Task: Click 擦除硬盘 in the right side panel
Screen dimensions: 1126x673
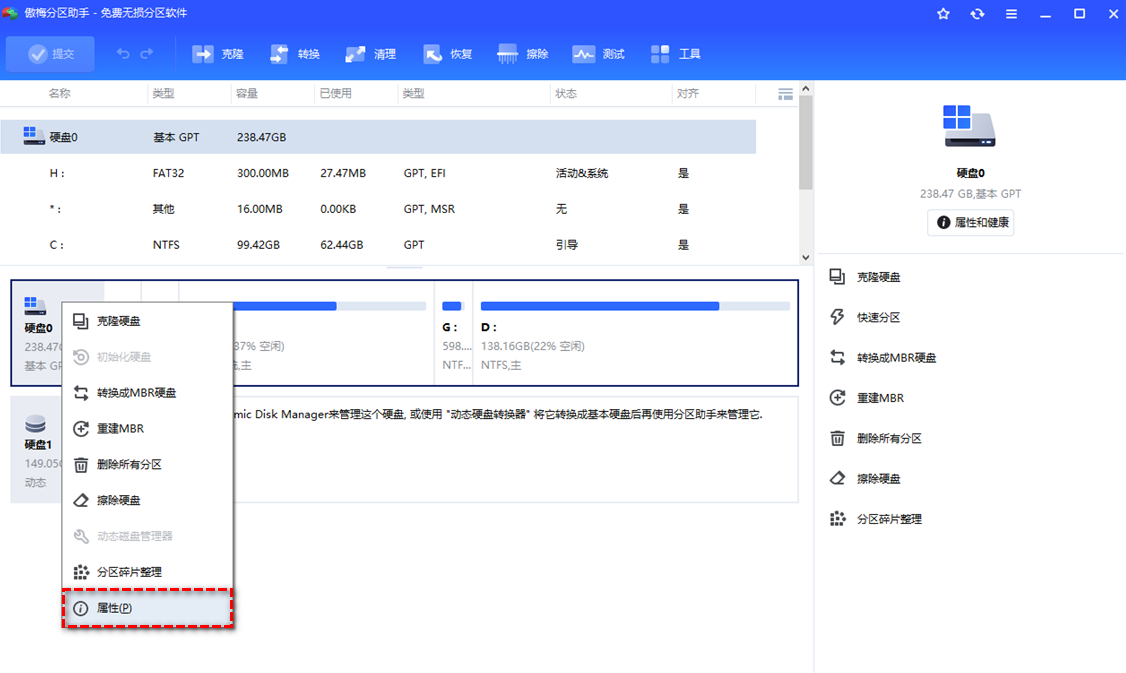Action: [865, 478]
